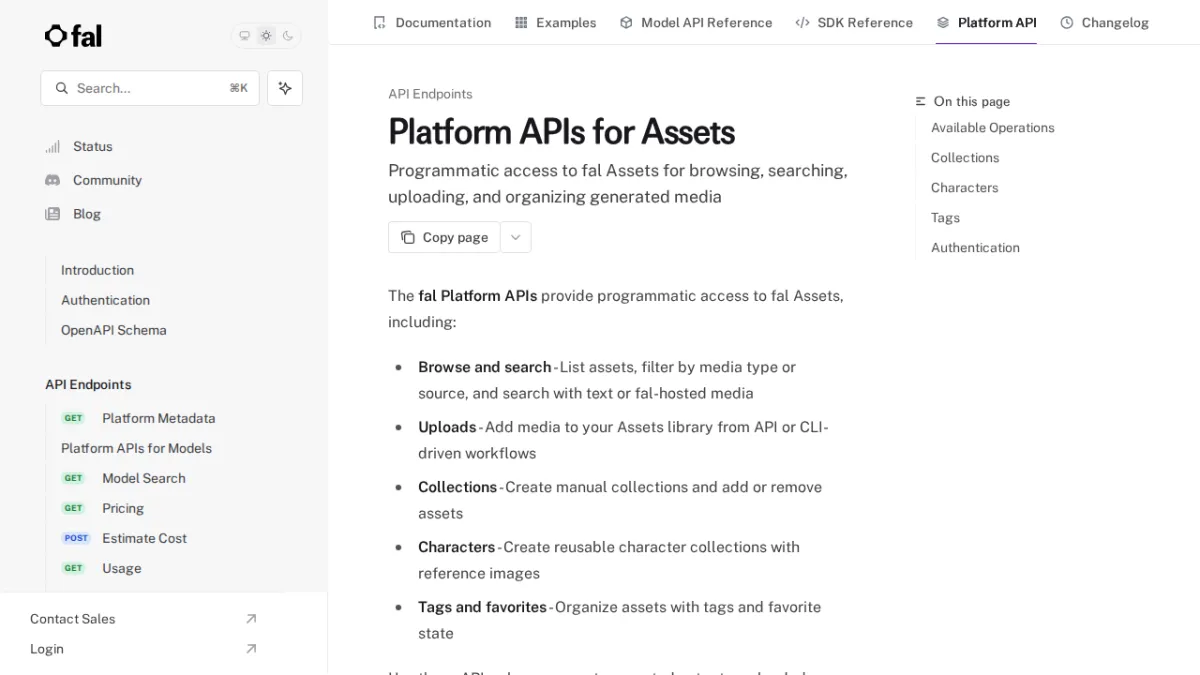Open the Documentation tab
Screen dimensions: 1200x675
[432, 22]
